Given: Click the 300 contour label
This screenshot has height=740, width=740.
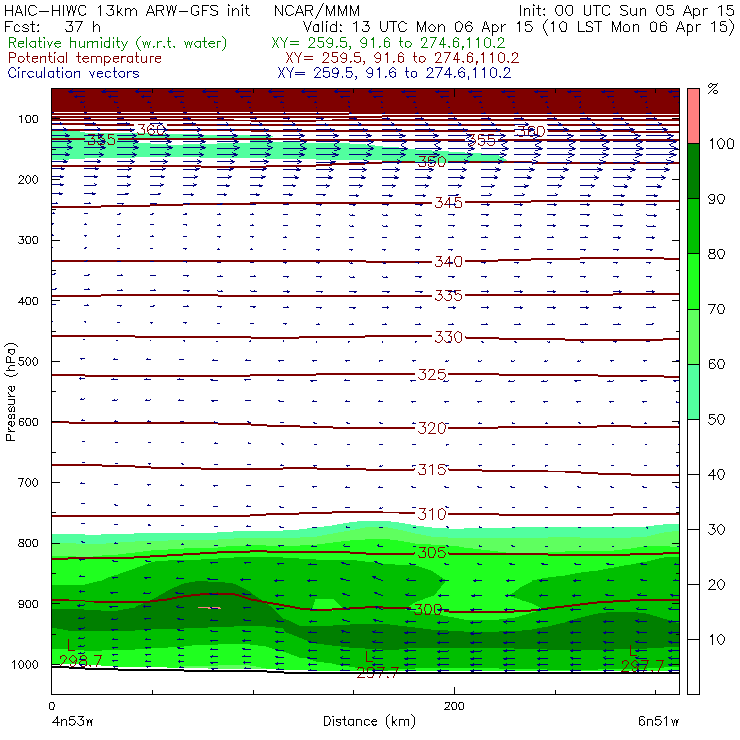Looking at the screenshot, I should [x=428, y=610].
